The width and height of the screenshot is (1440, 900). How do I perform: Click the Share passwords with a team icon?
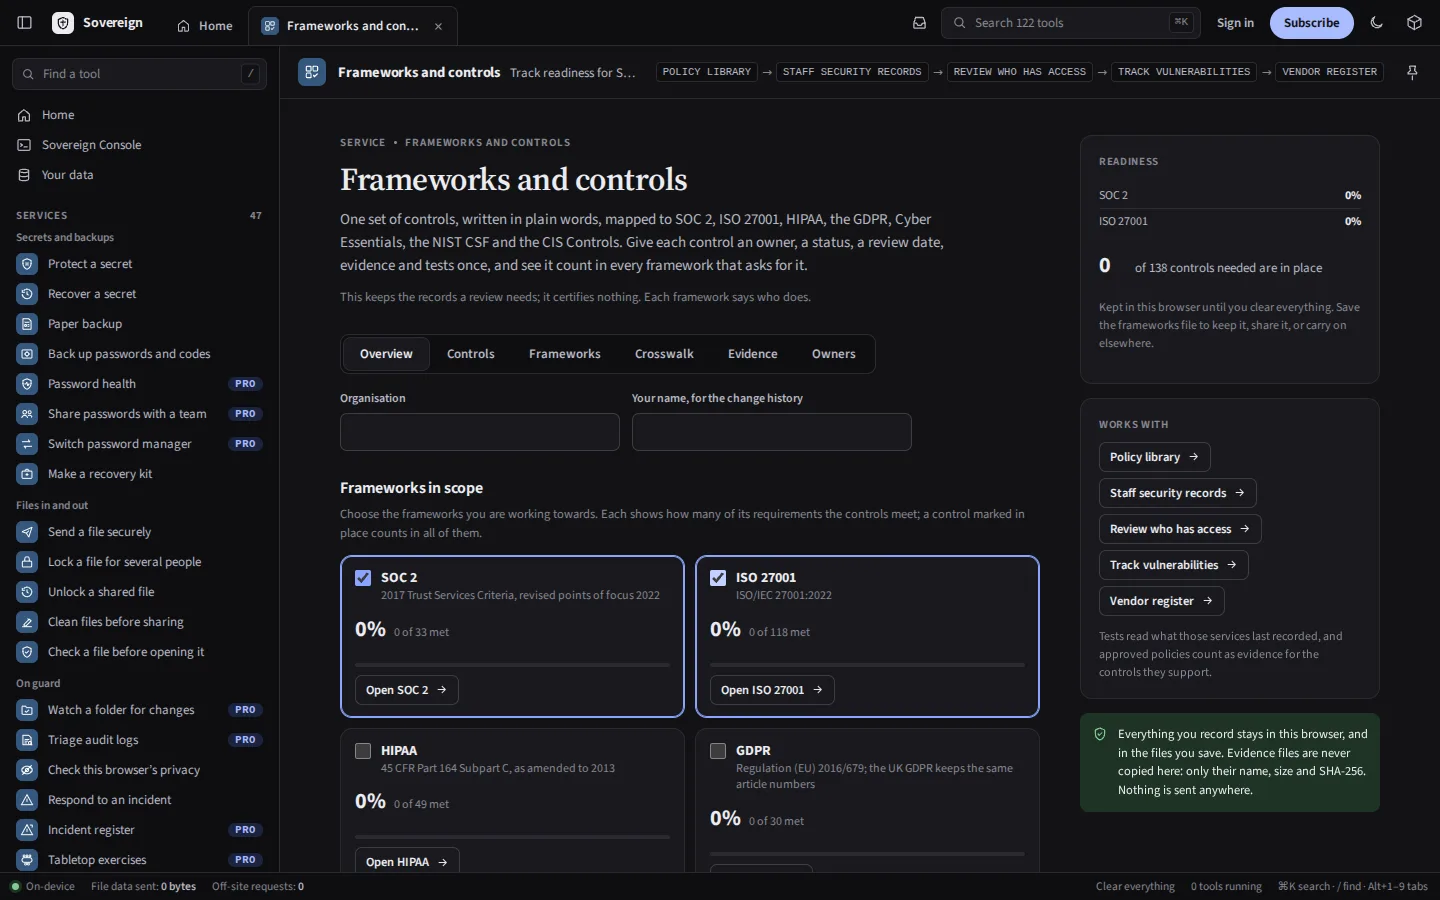(27, 414)
